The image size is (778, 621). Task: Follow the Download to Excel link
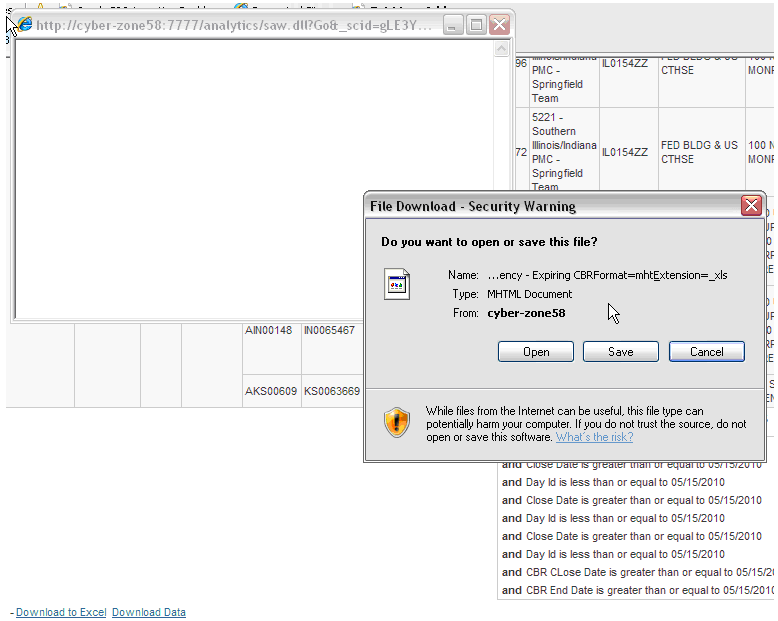point(61,612)
